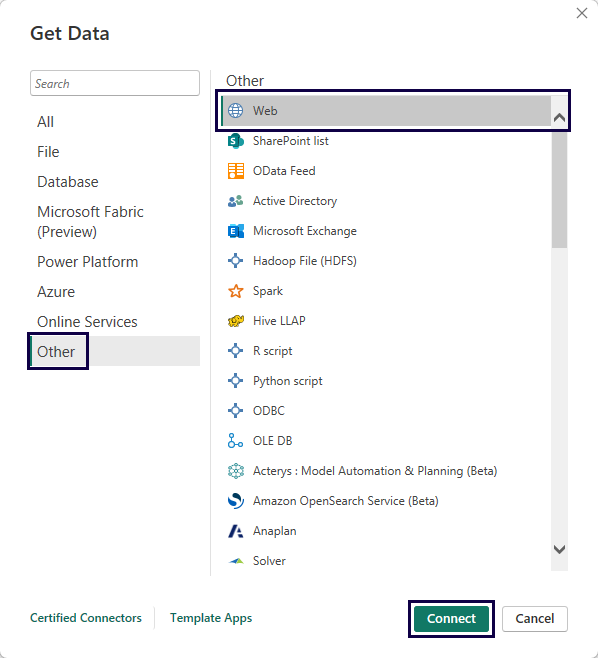
Task: Select Anaplan connector label
Action: pyautogui.click(x=274, y=531)
